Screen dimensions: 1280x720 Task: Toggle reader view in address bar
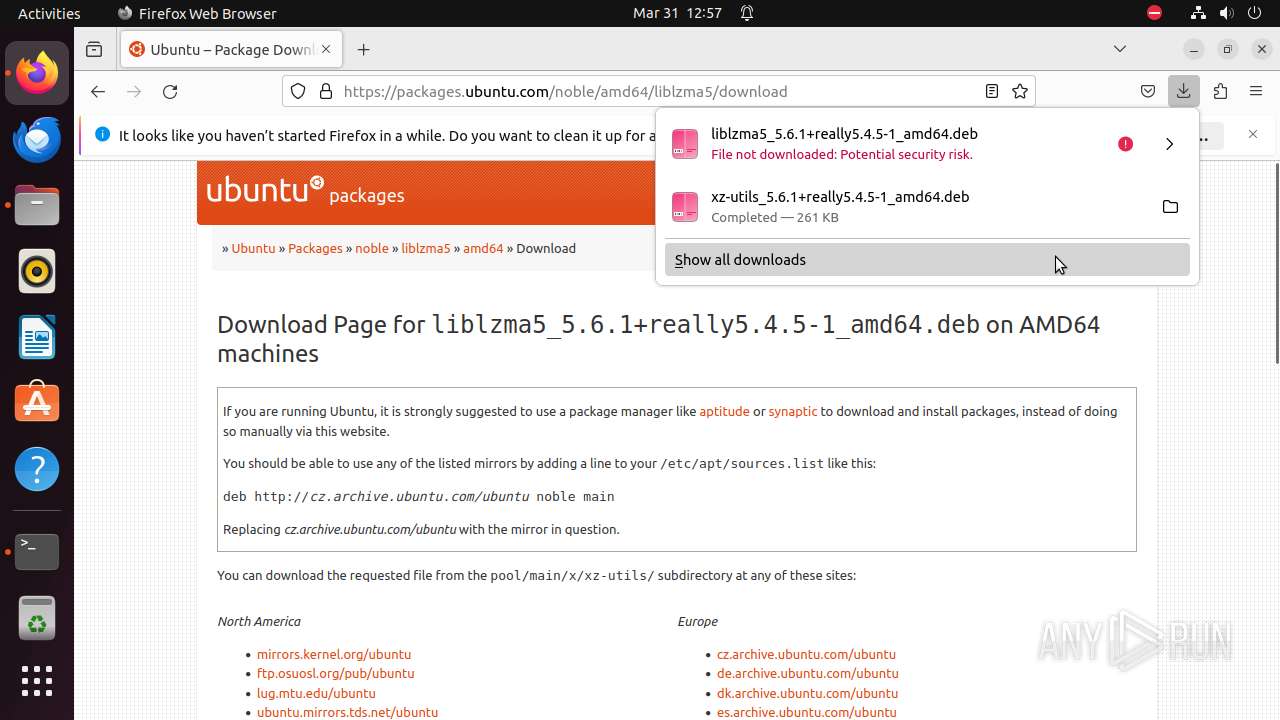pyautogui.click(x=991, y=91)
